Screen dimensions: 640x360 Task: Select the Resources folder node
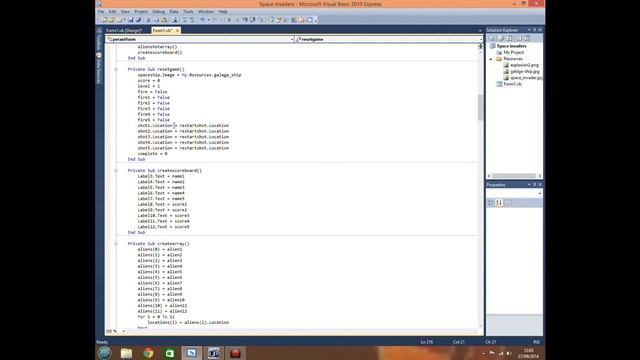(513, 59)
